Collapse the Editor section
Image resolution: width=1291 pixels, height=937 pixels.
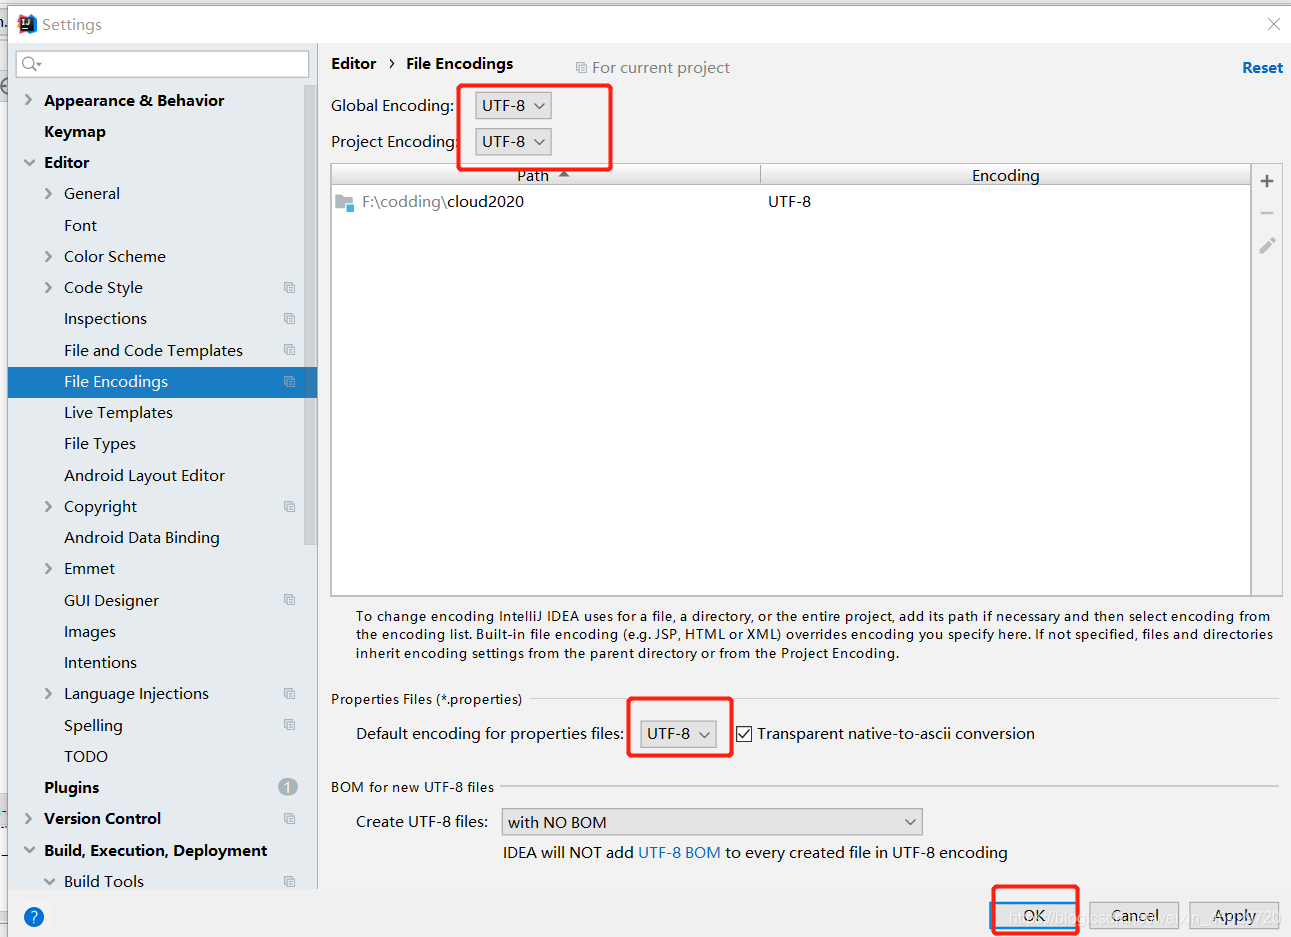(29, 162)
